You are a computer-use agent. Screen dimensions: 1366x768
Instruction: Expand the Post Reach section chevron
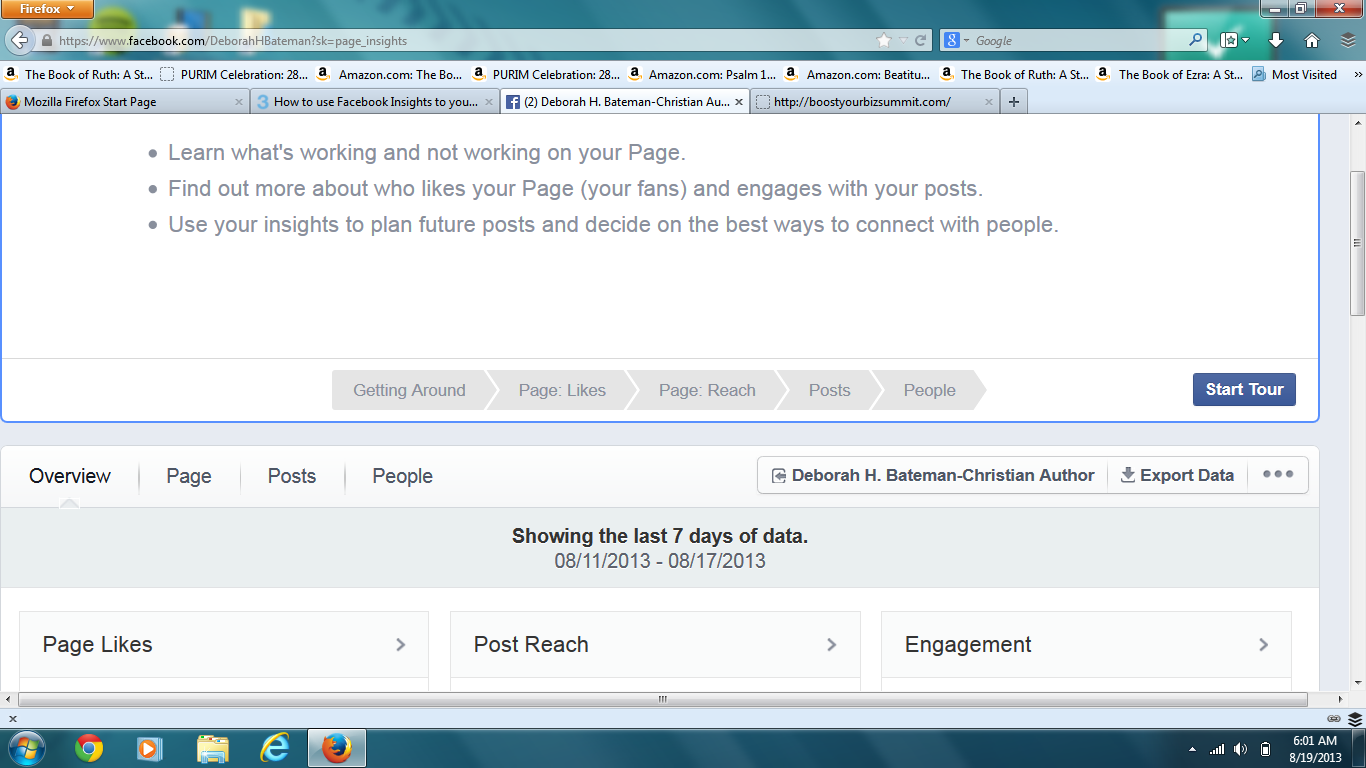831,645
